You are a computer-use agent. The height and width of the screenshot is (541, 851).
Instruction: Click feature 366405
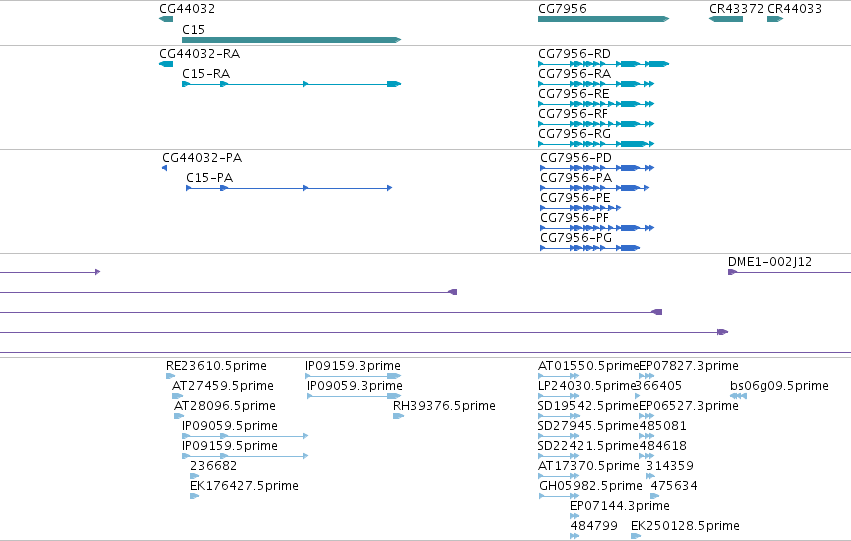coord(638,396)
